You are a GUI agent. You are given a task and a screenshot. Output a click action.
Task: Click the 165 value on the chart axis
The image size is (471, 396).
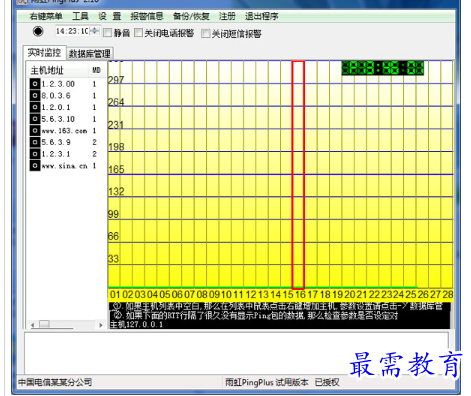[116, 169]
